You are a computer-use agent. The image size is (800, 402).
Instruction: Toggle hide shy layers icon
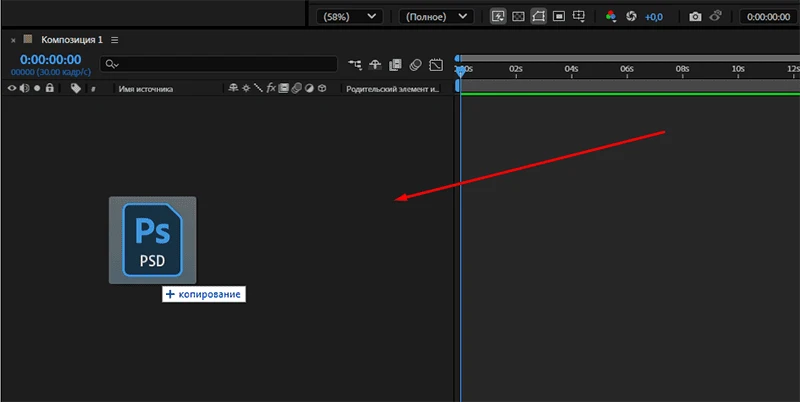[x=375, y=64]
